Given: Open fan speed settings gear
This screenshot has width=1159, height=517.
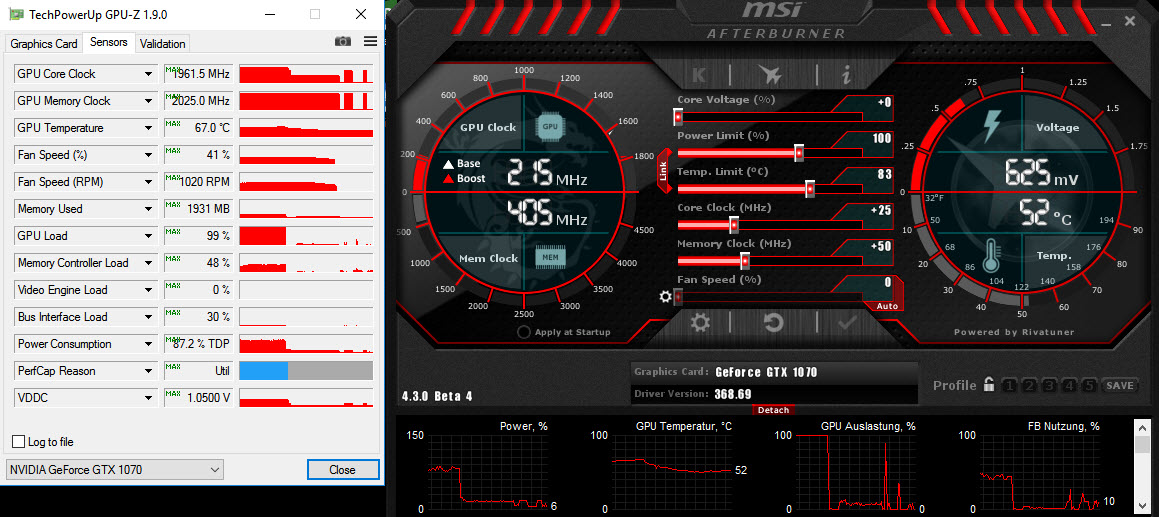Looking at the screenshot, I should tap(665, 297).
